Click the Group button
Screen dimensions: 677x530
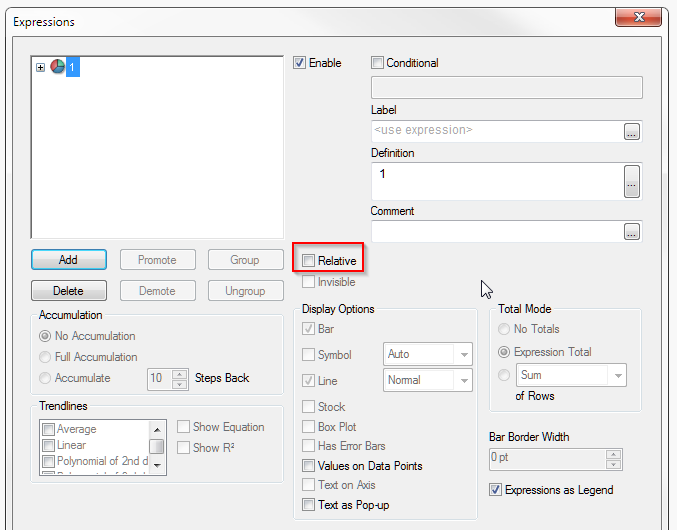coord(245,260)
